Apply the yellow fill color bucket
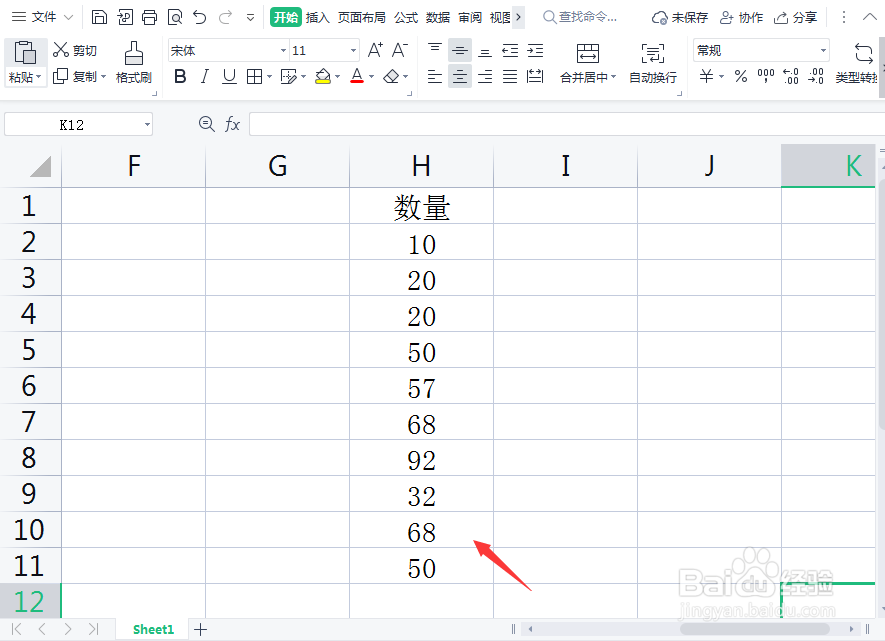Image resolution: width=885 pixels, height=641 pixels. (x=323, y=76)
